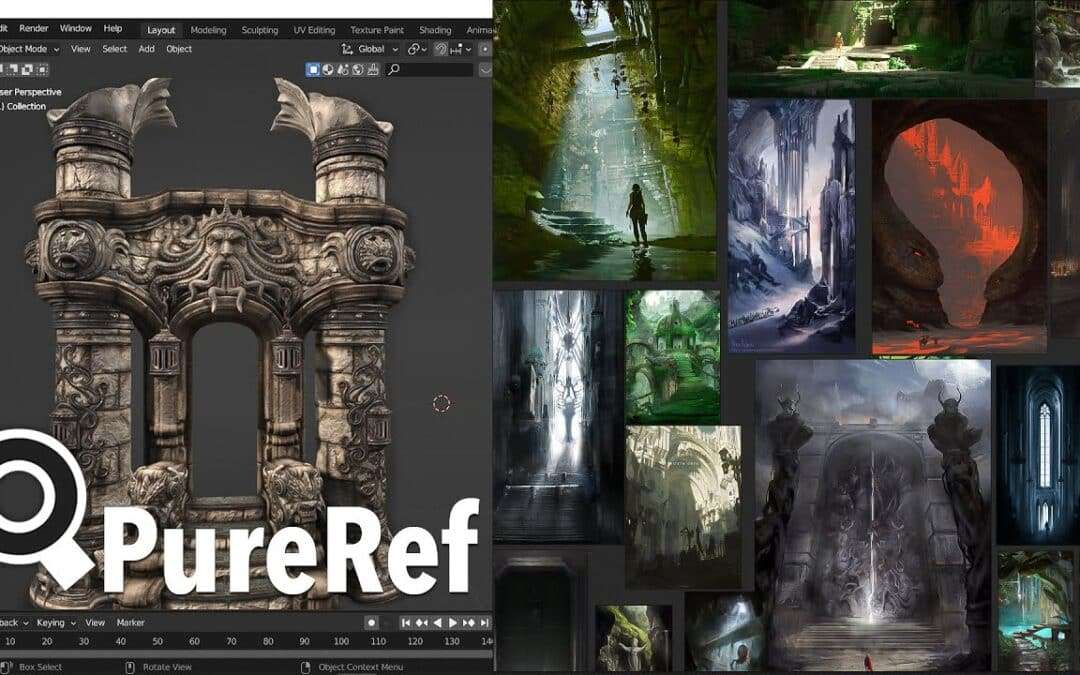
Task: Click the magnifier icon in search field
Action: tap(394, 70)
